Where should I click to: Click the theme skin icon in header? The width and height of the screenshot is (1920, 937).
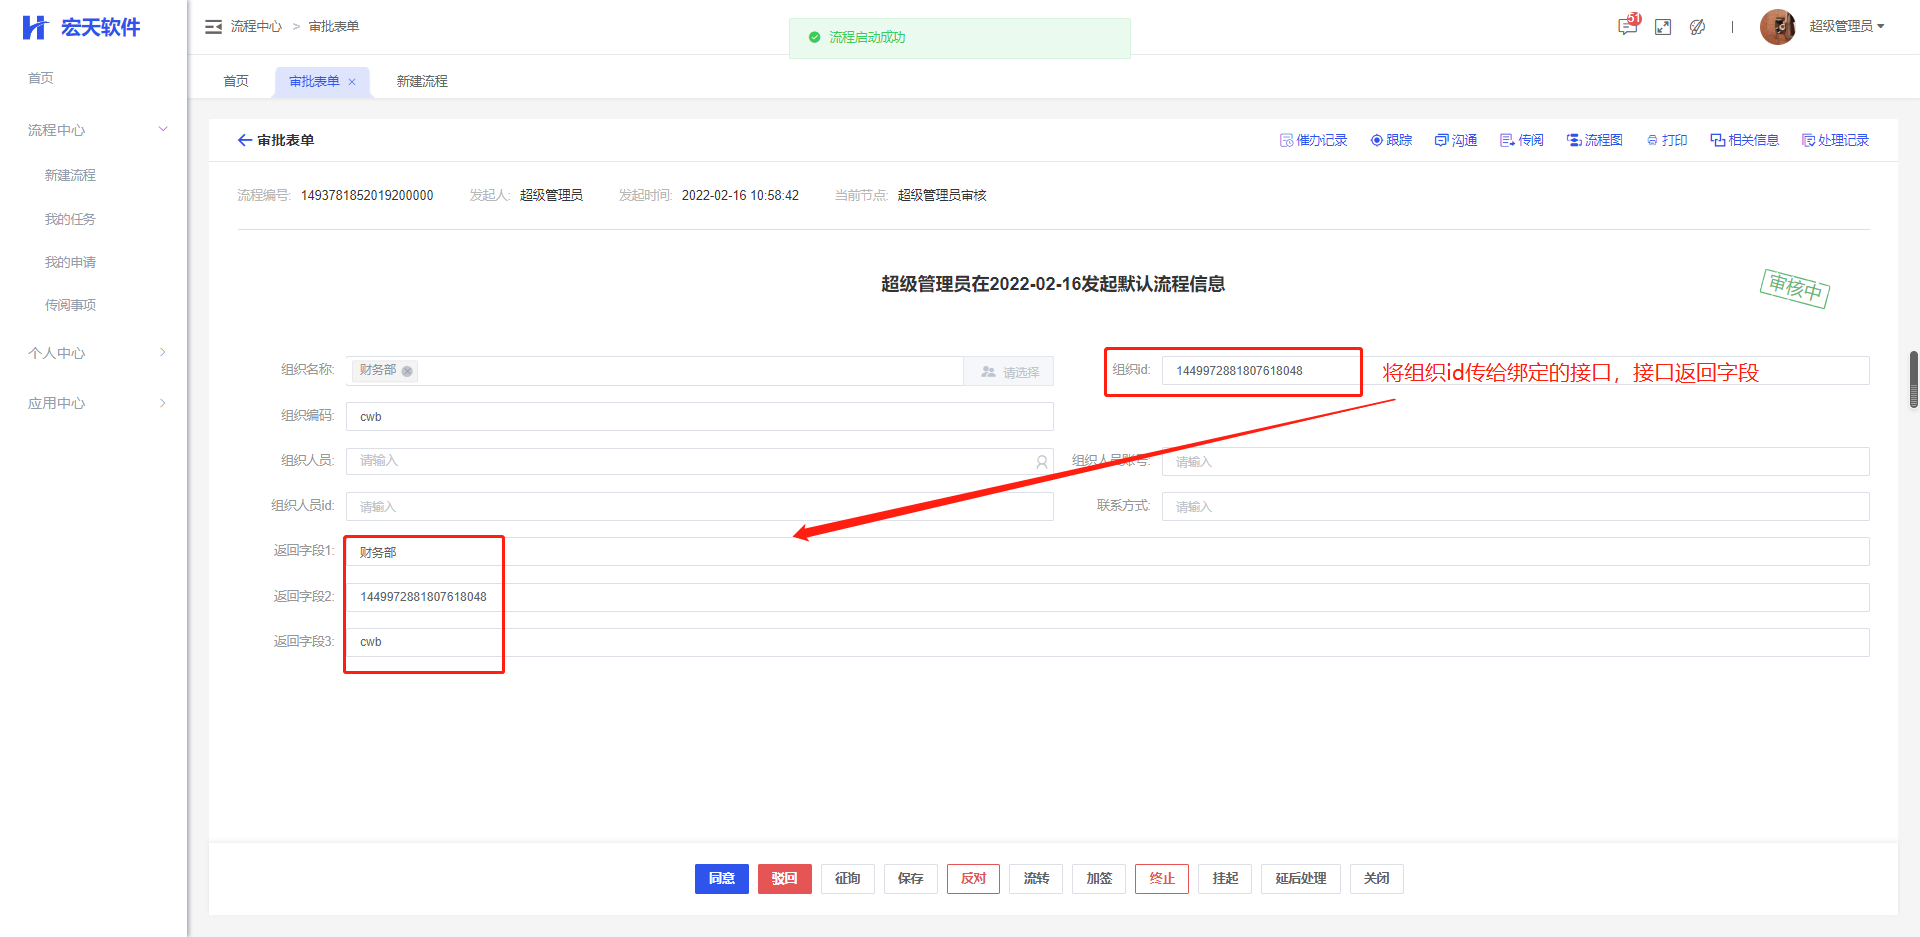(x=1697, y=27)
